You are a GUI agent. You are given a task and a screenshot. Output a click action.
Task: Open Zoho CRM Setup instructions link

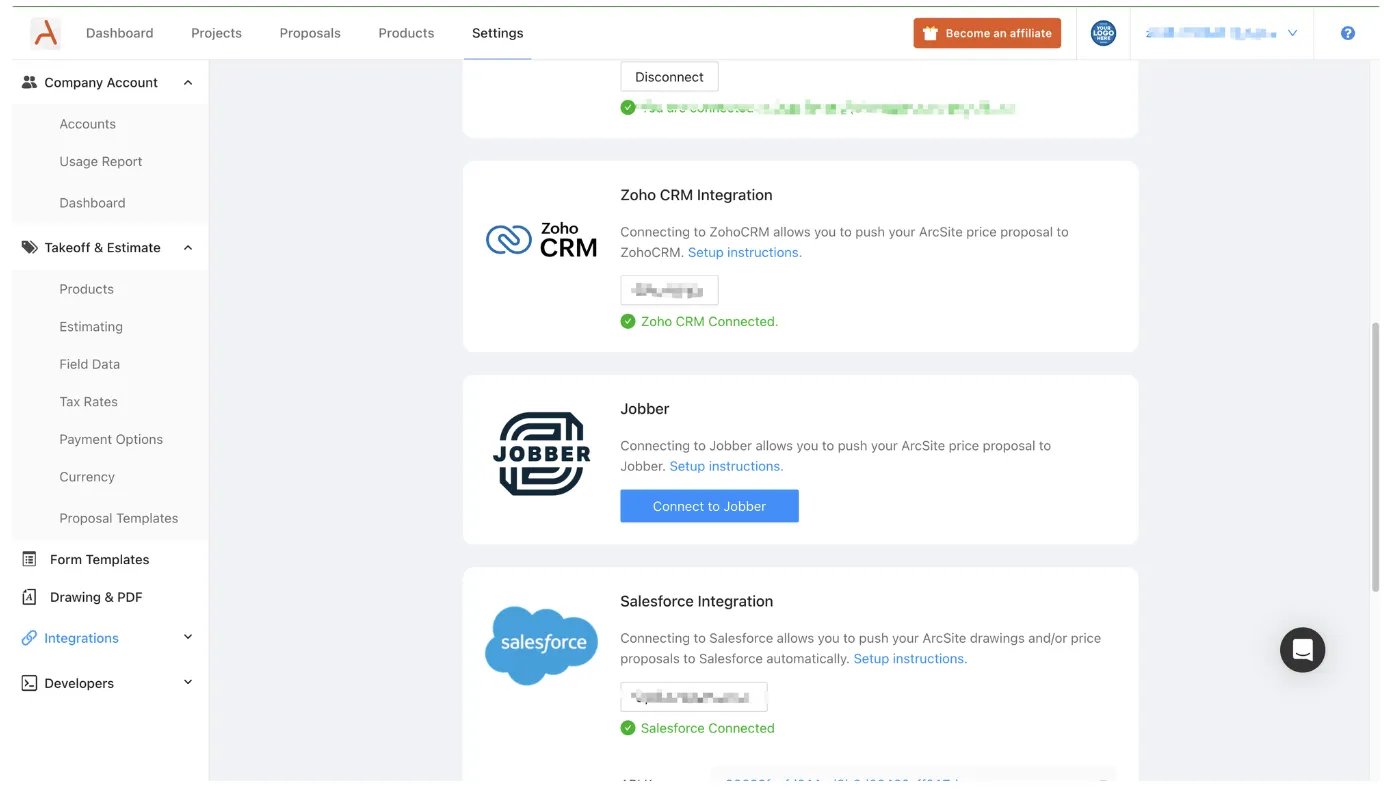pos(745,253)
